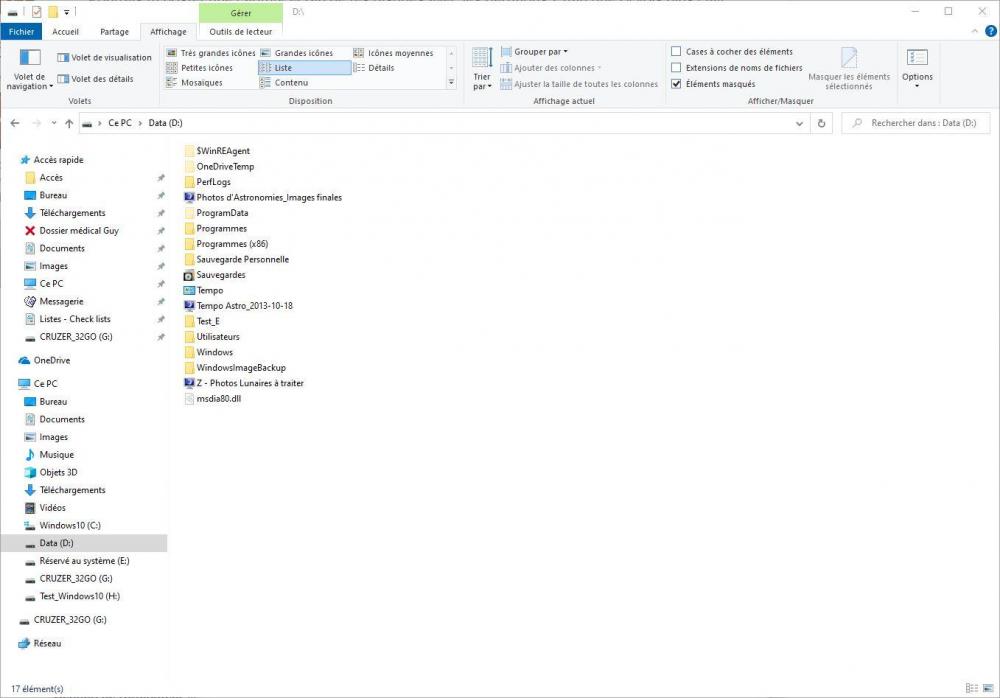This screenshot has height=698, width=1000.
Task: Uncheck Éléments masqués checkbox
Action: [x=676, y=84]
